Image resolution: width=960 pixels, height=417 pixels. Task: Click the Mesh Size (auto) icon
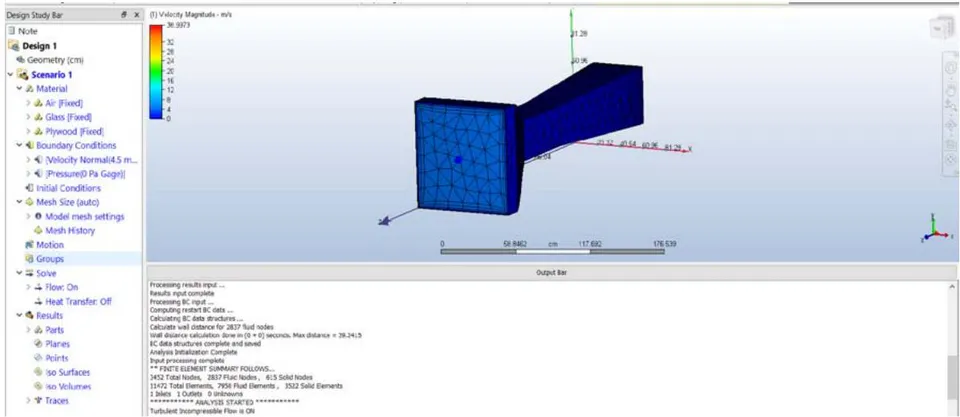point(29,202)
